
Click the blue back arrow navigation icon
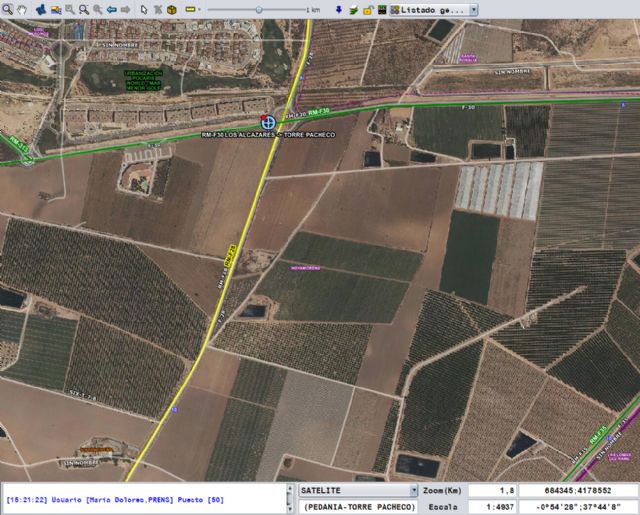(x=111, y=9)
